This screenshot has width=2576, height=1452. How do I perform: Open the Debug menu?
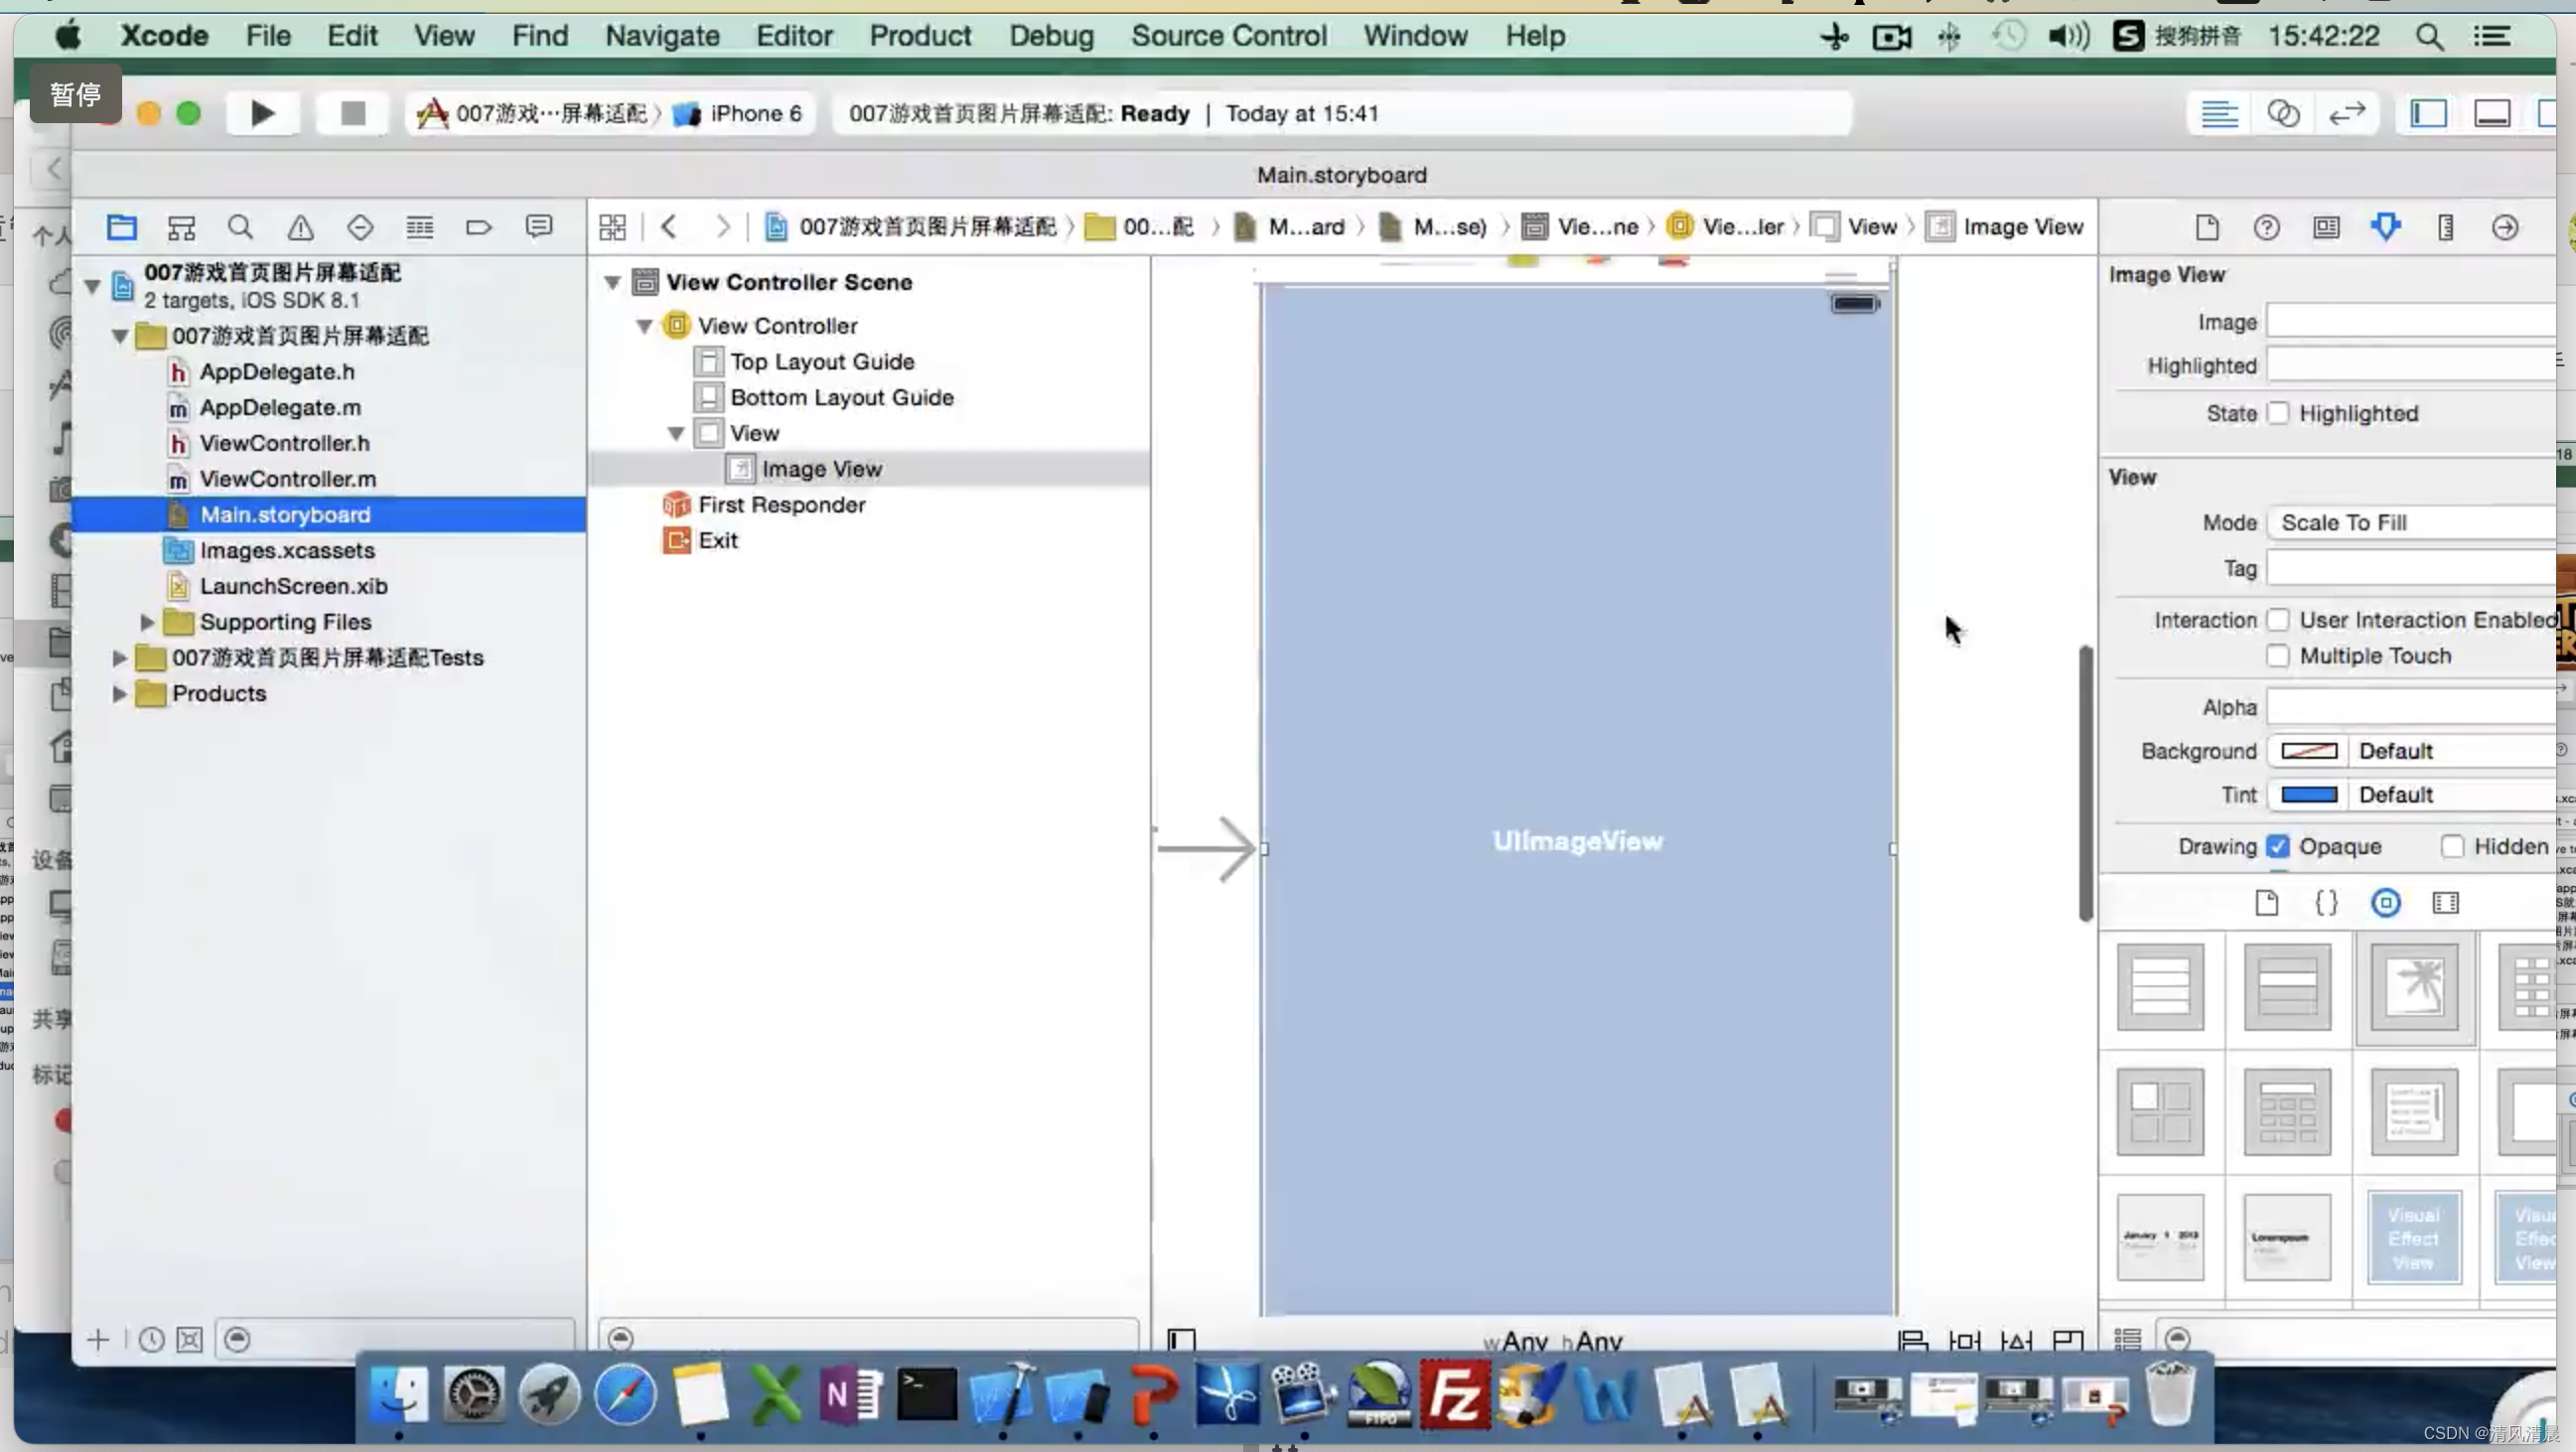pos(1051,36)
